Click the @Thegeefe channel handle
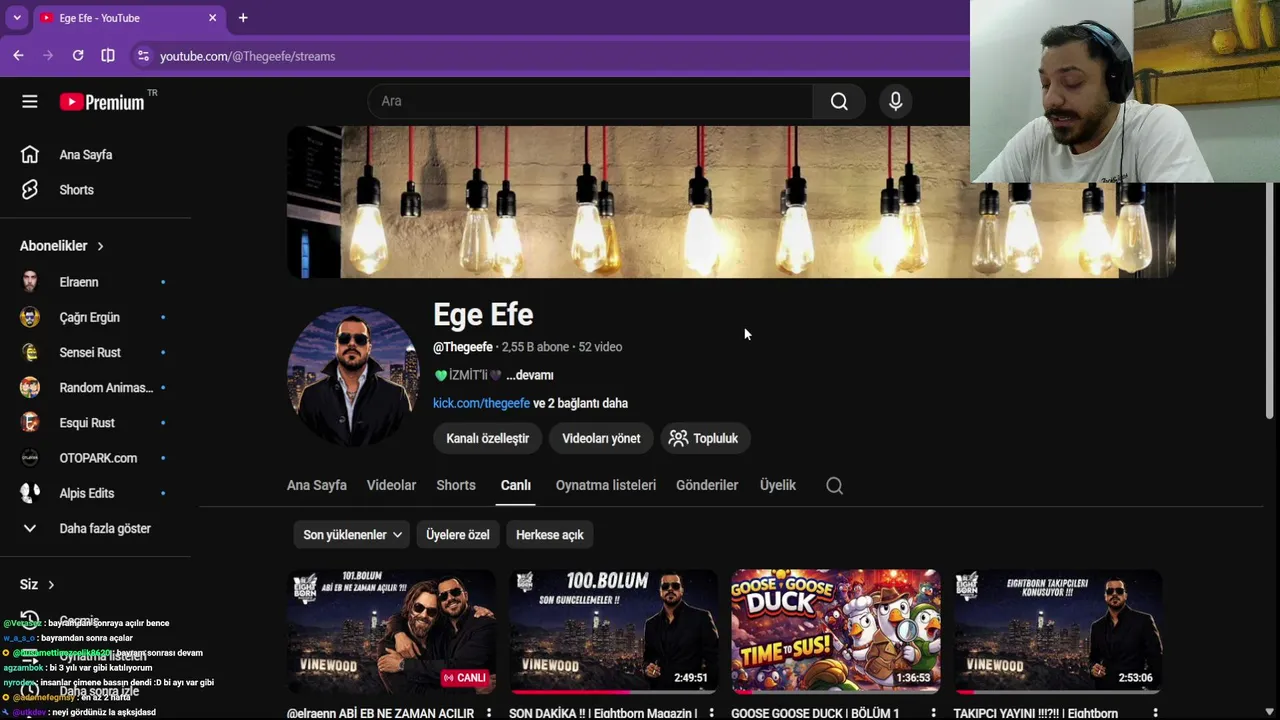Image resolution: width=1280 pixels, height=720 pixels. tap(463, 347)
